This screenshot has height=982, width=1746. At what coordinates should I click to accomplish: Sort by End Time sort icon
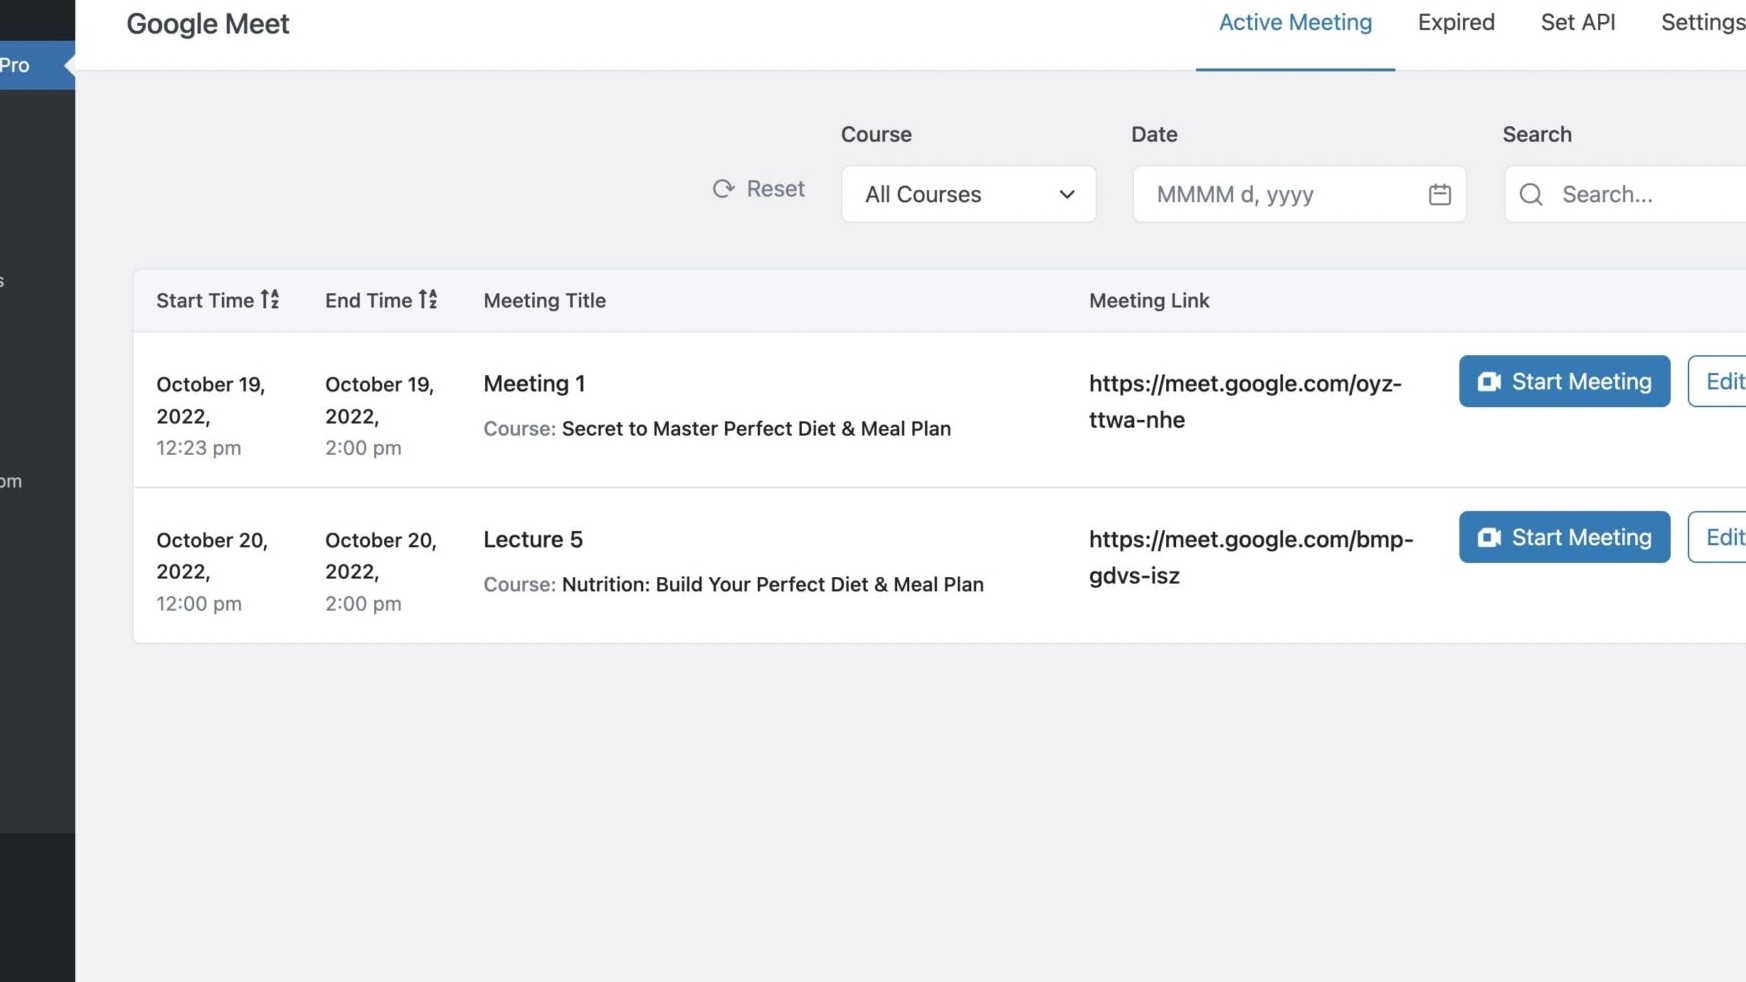click(428, 300)
